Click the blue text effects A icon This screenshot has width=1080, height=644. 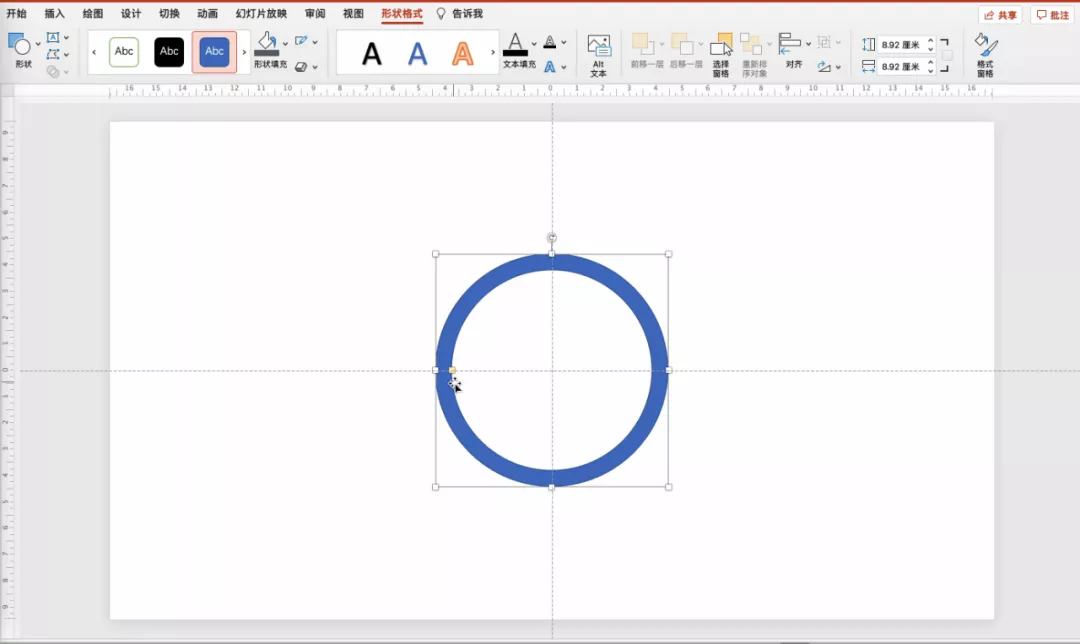pos(550,67)
